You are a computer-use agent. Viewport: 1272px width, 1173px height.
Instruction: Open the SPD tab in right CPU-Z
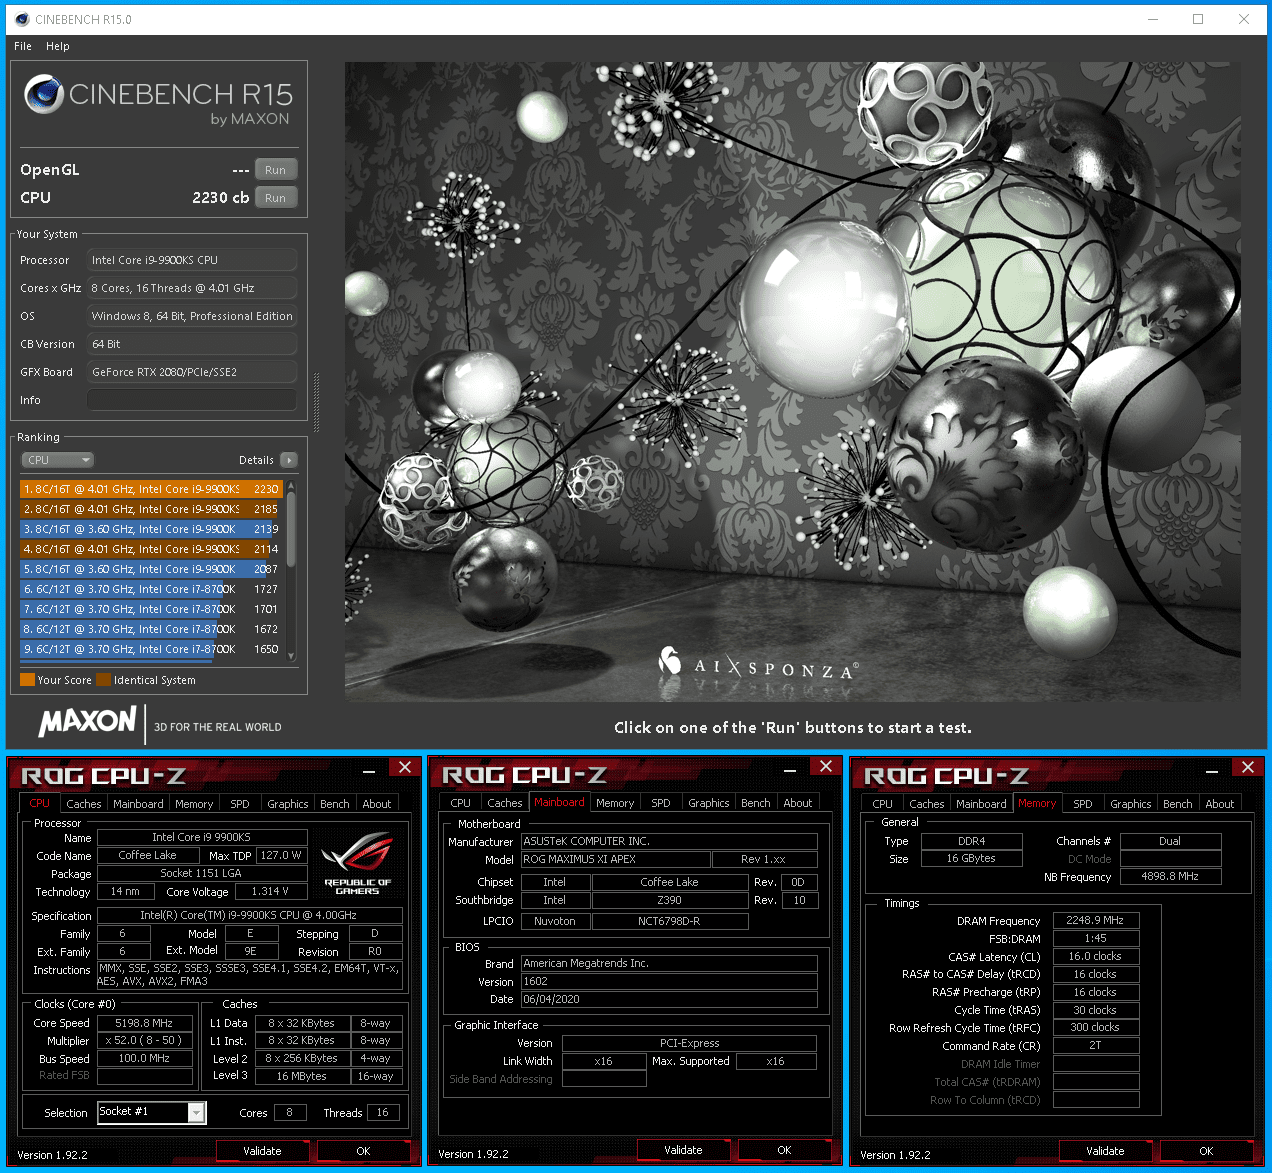pyautogui.click(x=1083, y=804)
